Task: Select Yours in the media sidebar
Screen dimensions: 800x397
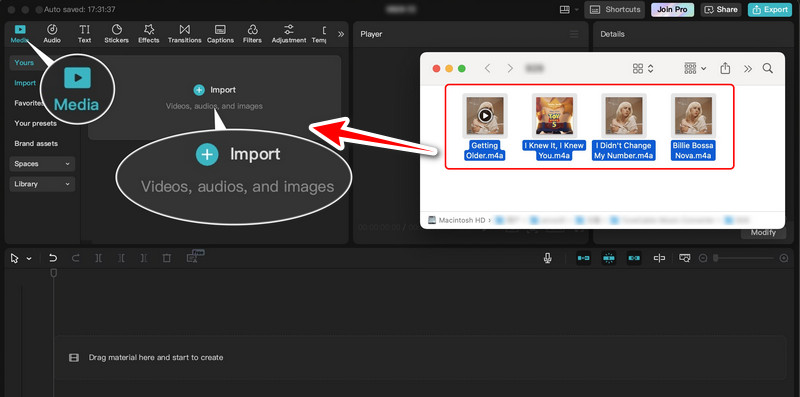Action: [x=24, y=62]
